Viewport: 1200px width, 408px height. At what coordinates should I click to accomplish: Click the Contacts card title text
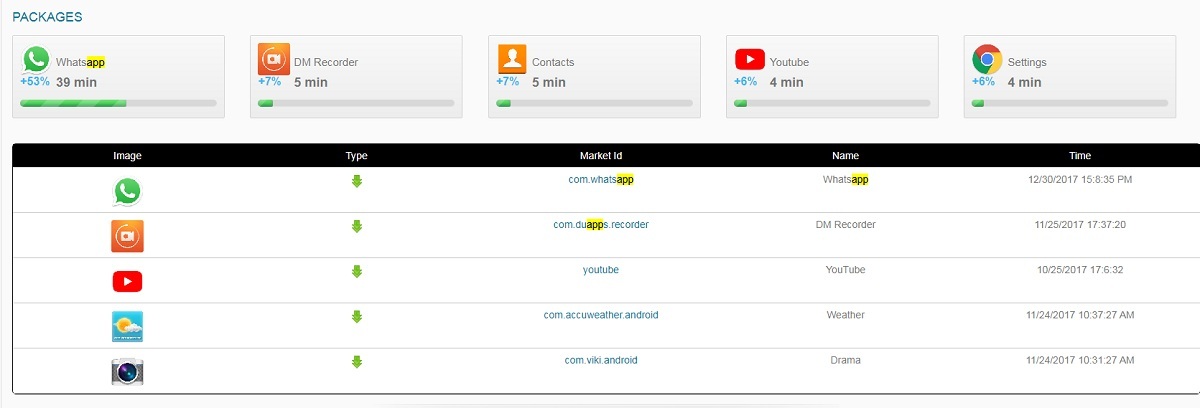(553, 62)
